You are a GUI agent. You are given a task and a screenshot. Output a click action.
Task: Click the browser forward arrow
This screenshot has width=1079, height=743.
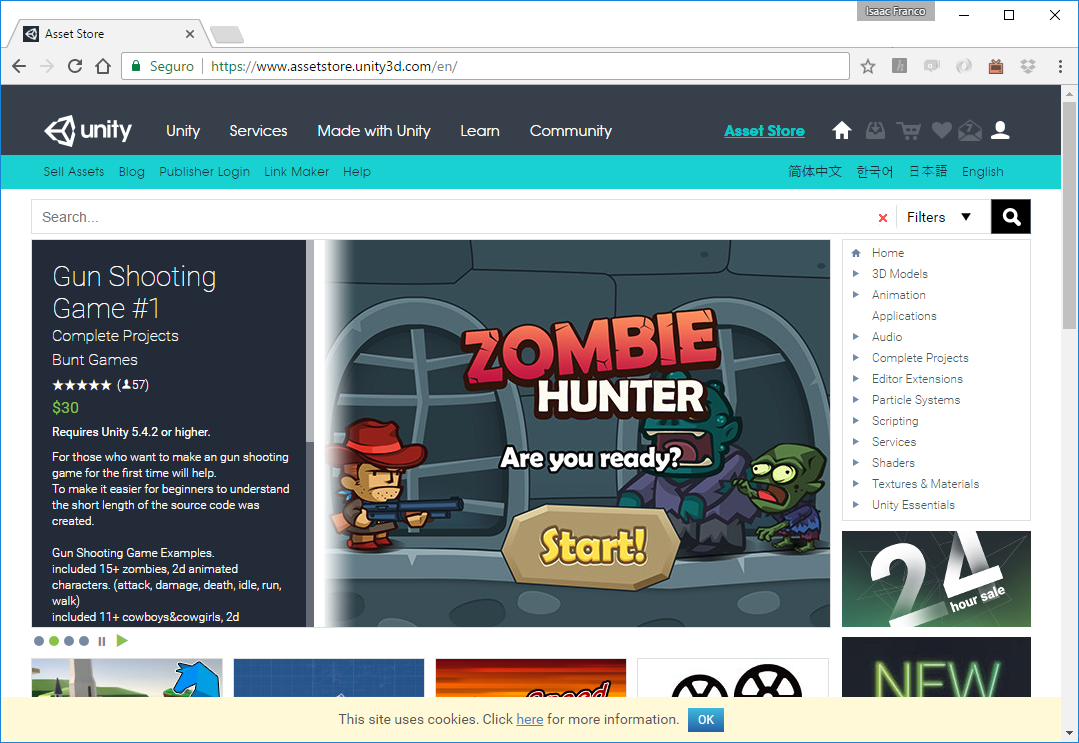point(47,66)
